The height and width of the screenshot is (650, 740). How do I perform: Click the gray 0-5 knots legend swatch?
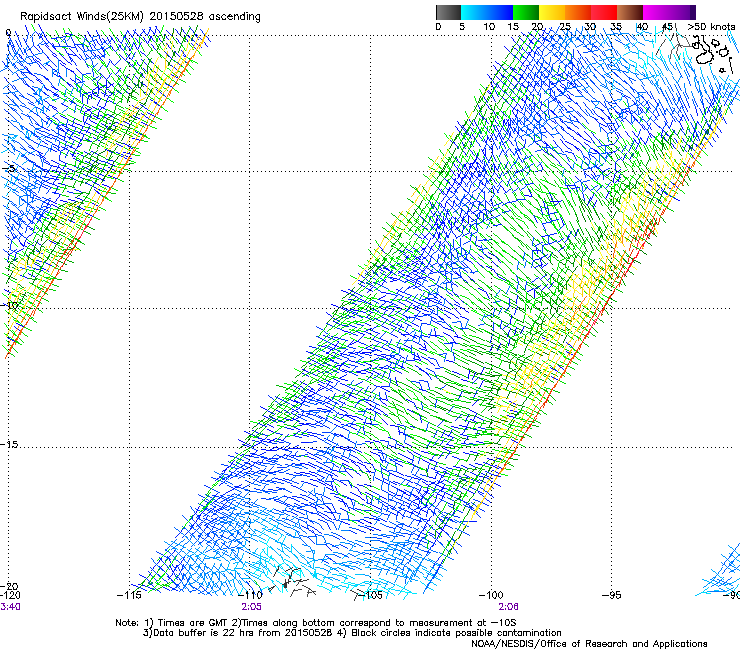pos(448,12)
